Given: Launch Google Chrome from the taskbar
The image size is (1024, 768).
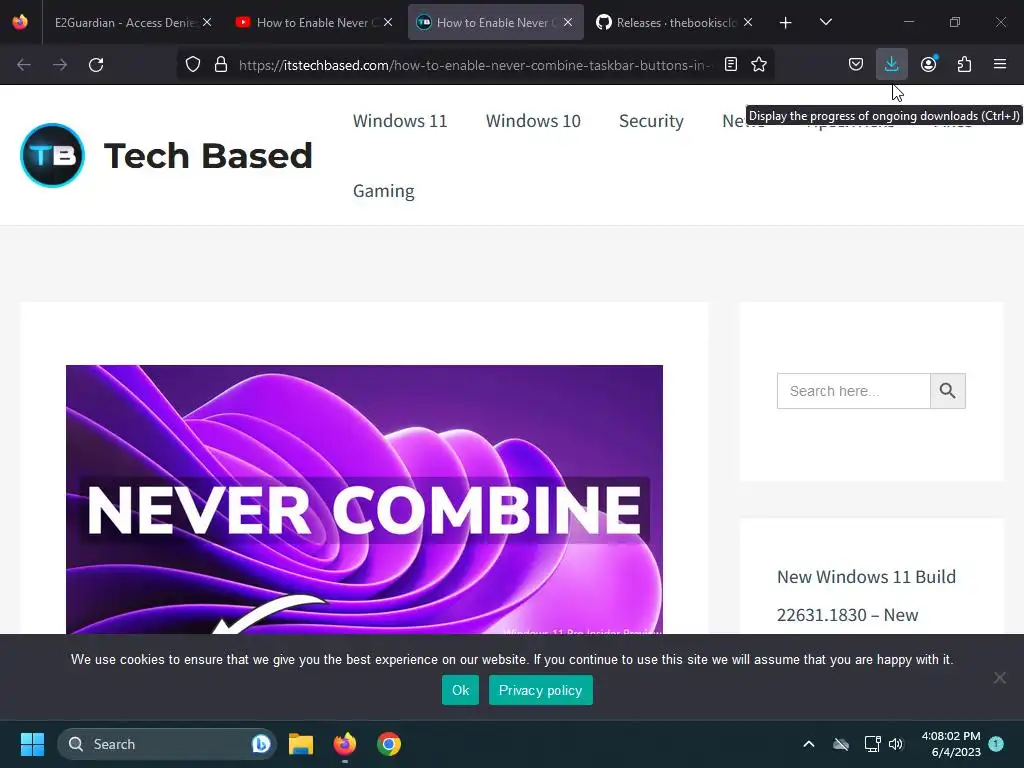Looking at the screenshot, I should [389, 744].
